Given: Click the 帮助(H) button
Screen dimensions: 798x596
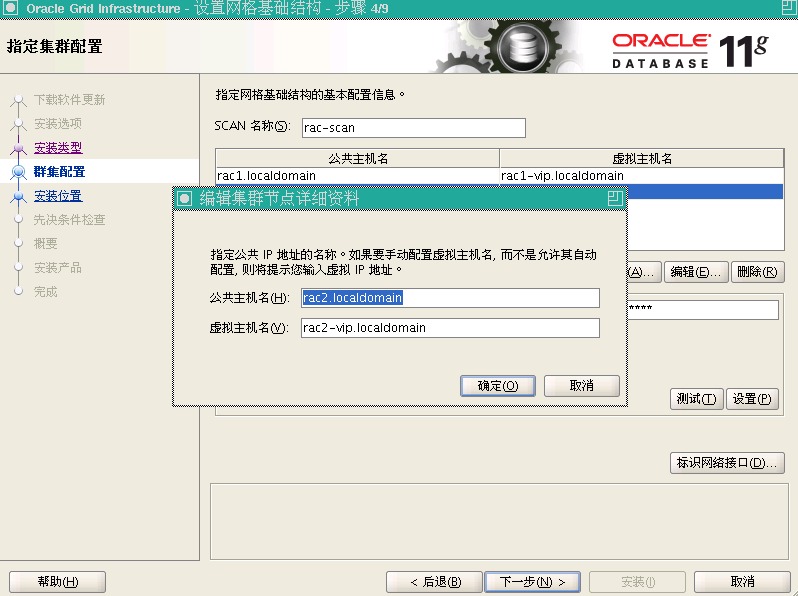Looking at the screenshot, I should (x=58, y=581).
